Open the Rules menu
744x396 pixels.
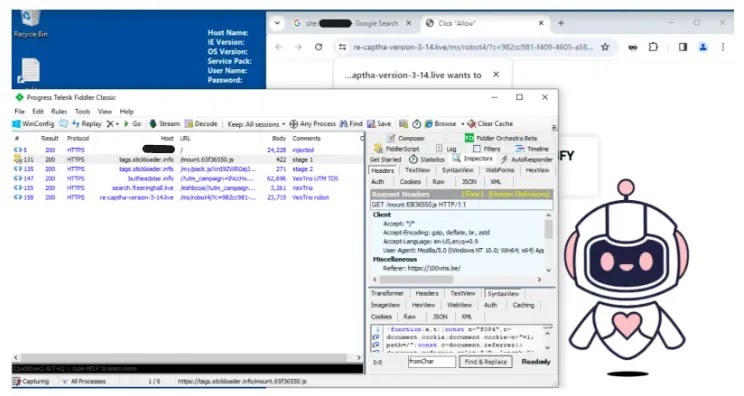tap(59, 111)
